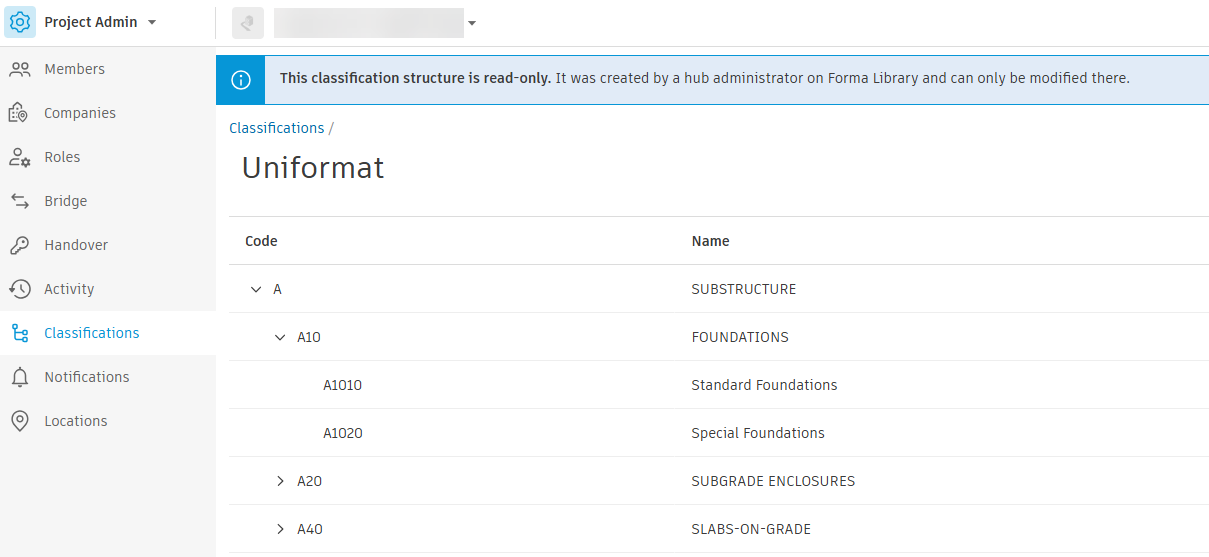Click the Bridge arrows icon
1209x557 pixels.
(20, 201)
